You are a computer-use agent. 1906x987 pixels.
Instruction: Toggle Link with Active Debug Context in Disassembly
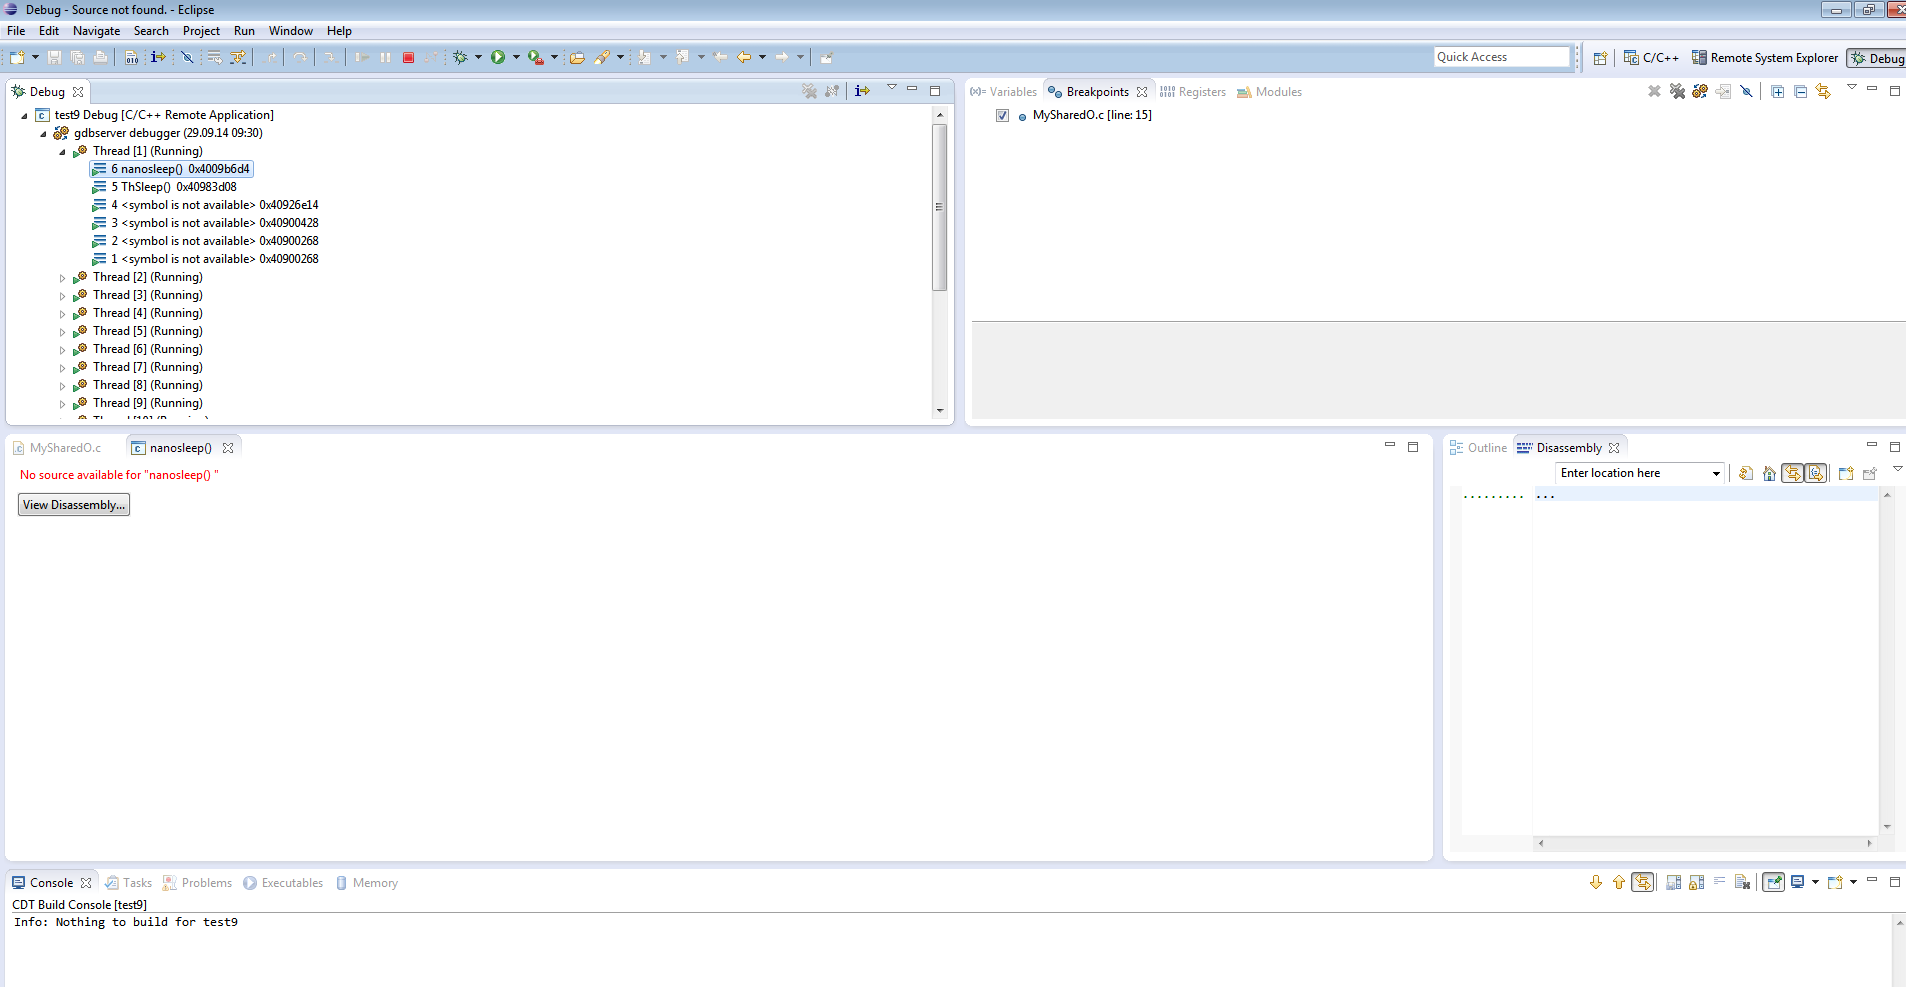[1792, 473]
